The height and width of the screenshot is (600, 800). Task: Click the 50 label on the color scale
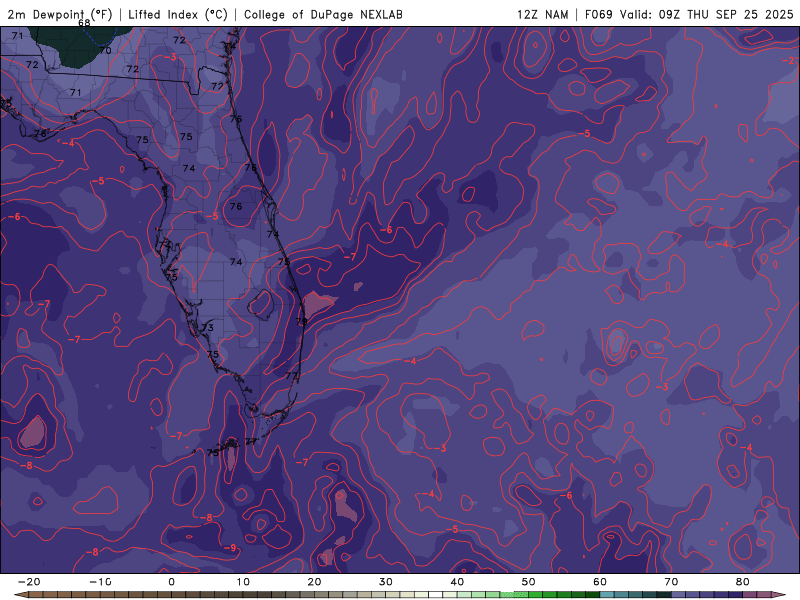coord(529,582)
